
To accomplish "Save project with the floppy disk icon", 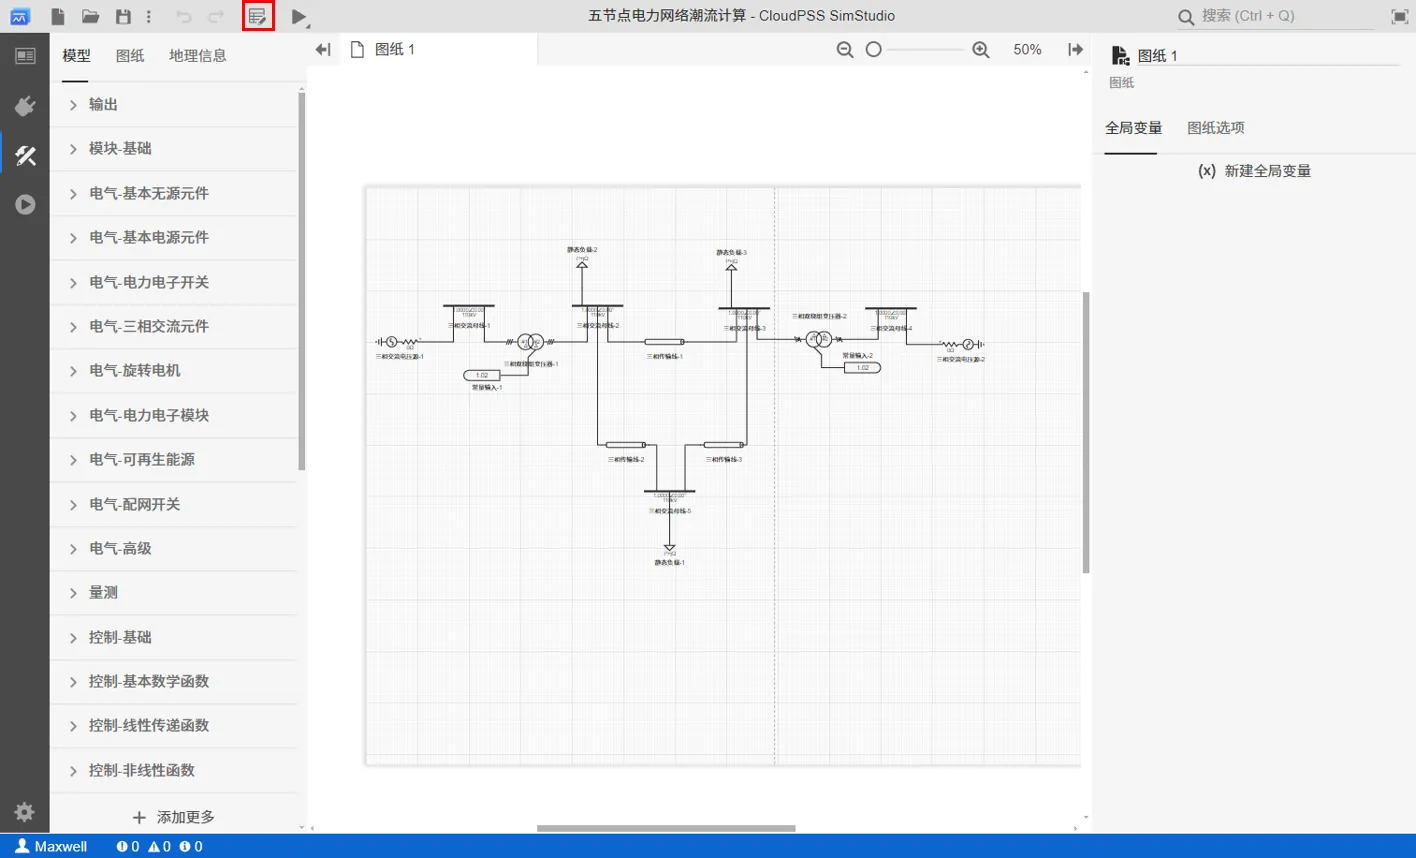I will click(x=123, y=16).
